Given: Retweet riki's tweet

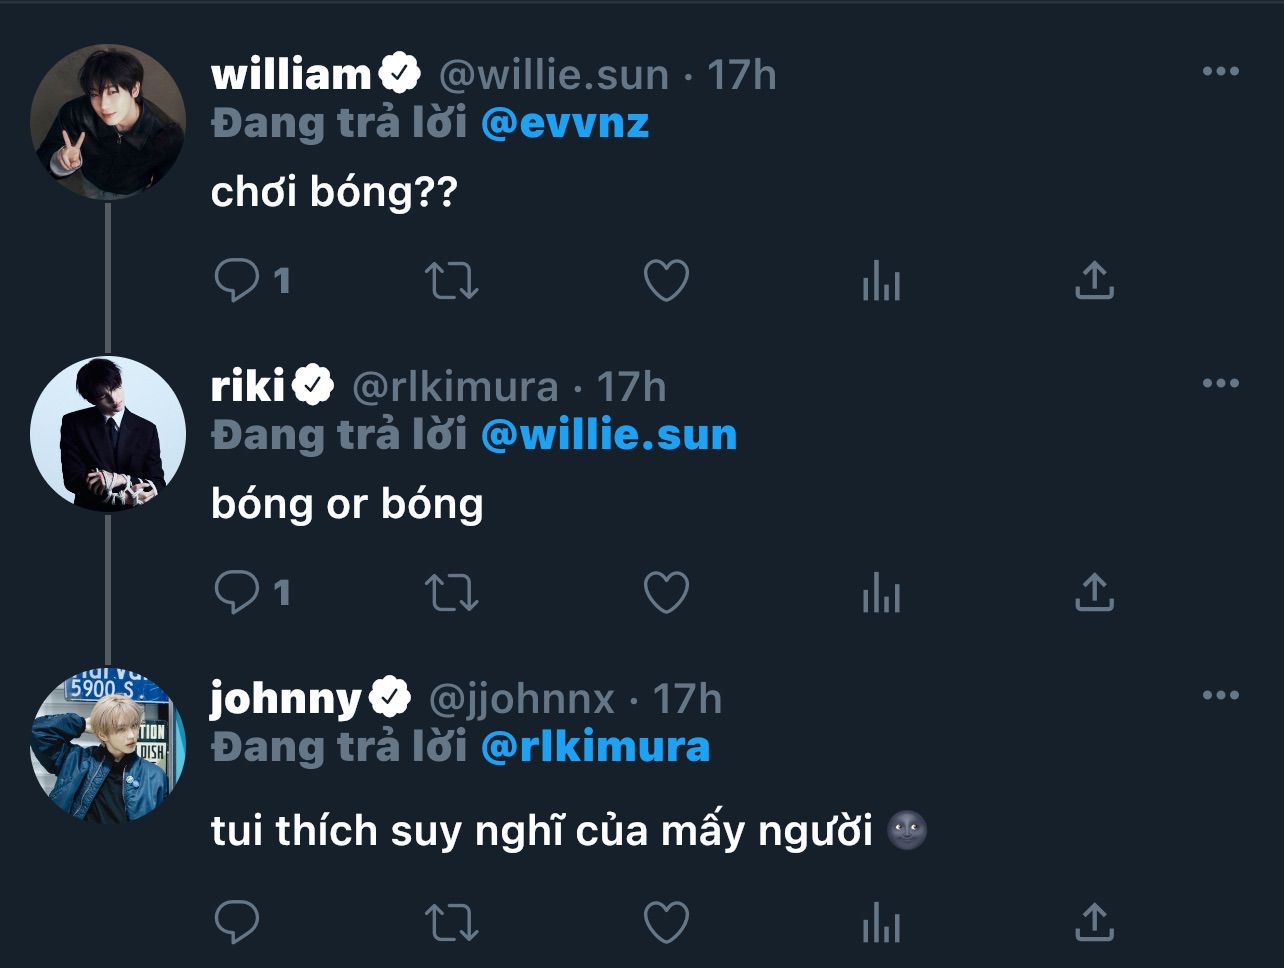Looking at the screenshot, I should point(452,593).
